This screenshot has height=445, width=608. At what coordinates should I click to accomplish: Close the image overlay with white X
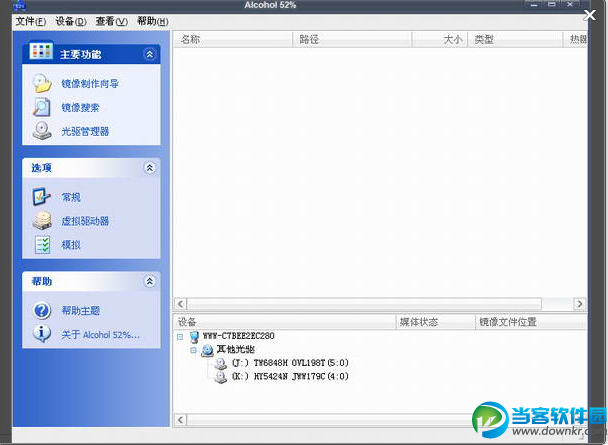tap(590, 15)
